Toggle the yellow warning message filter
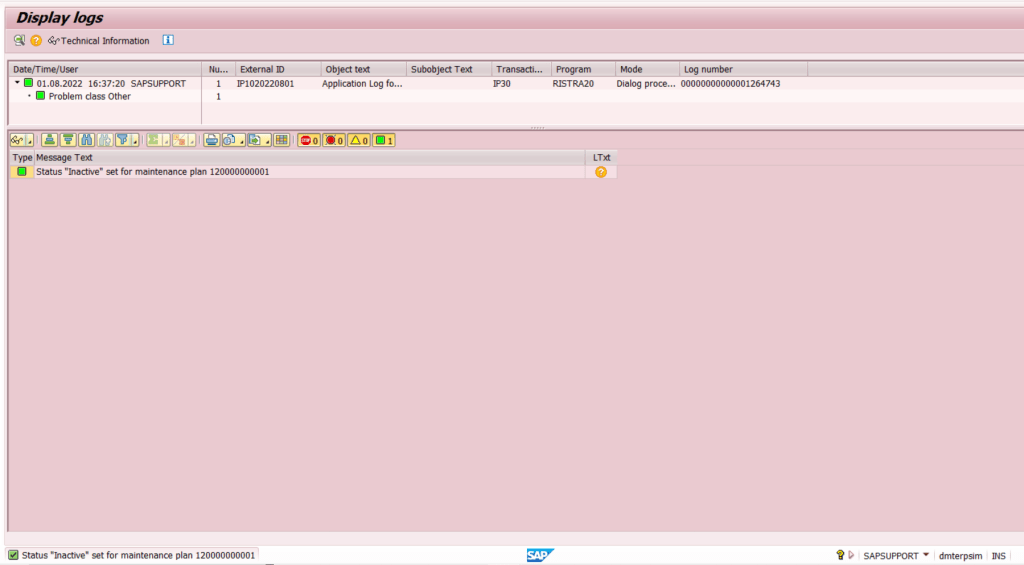Image resolution: width=1024 pixels, height=565 pixels. (359, 140)
